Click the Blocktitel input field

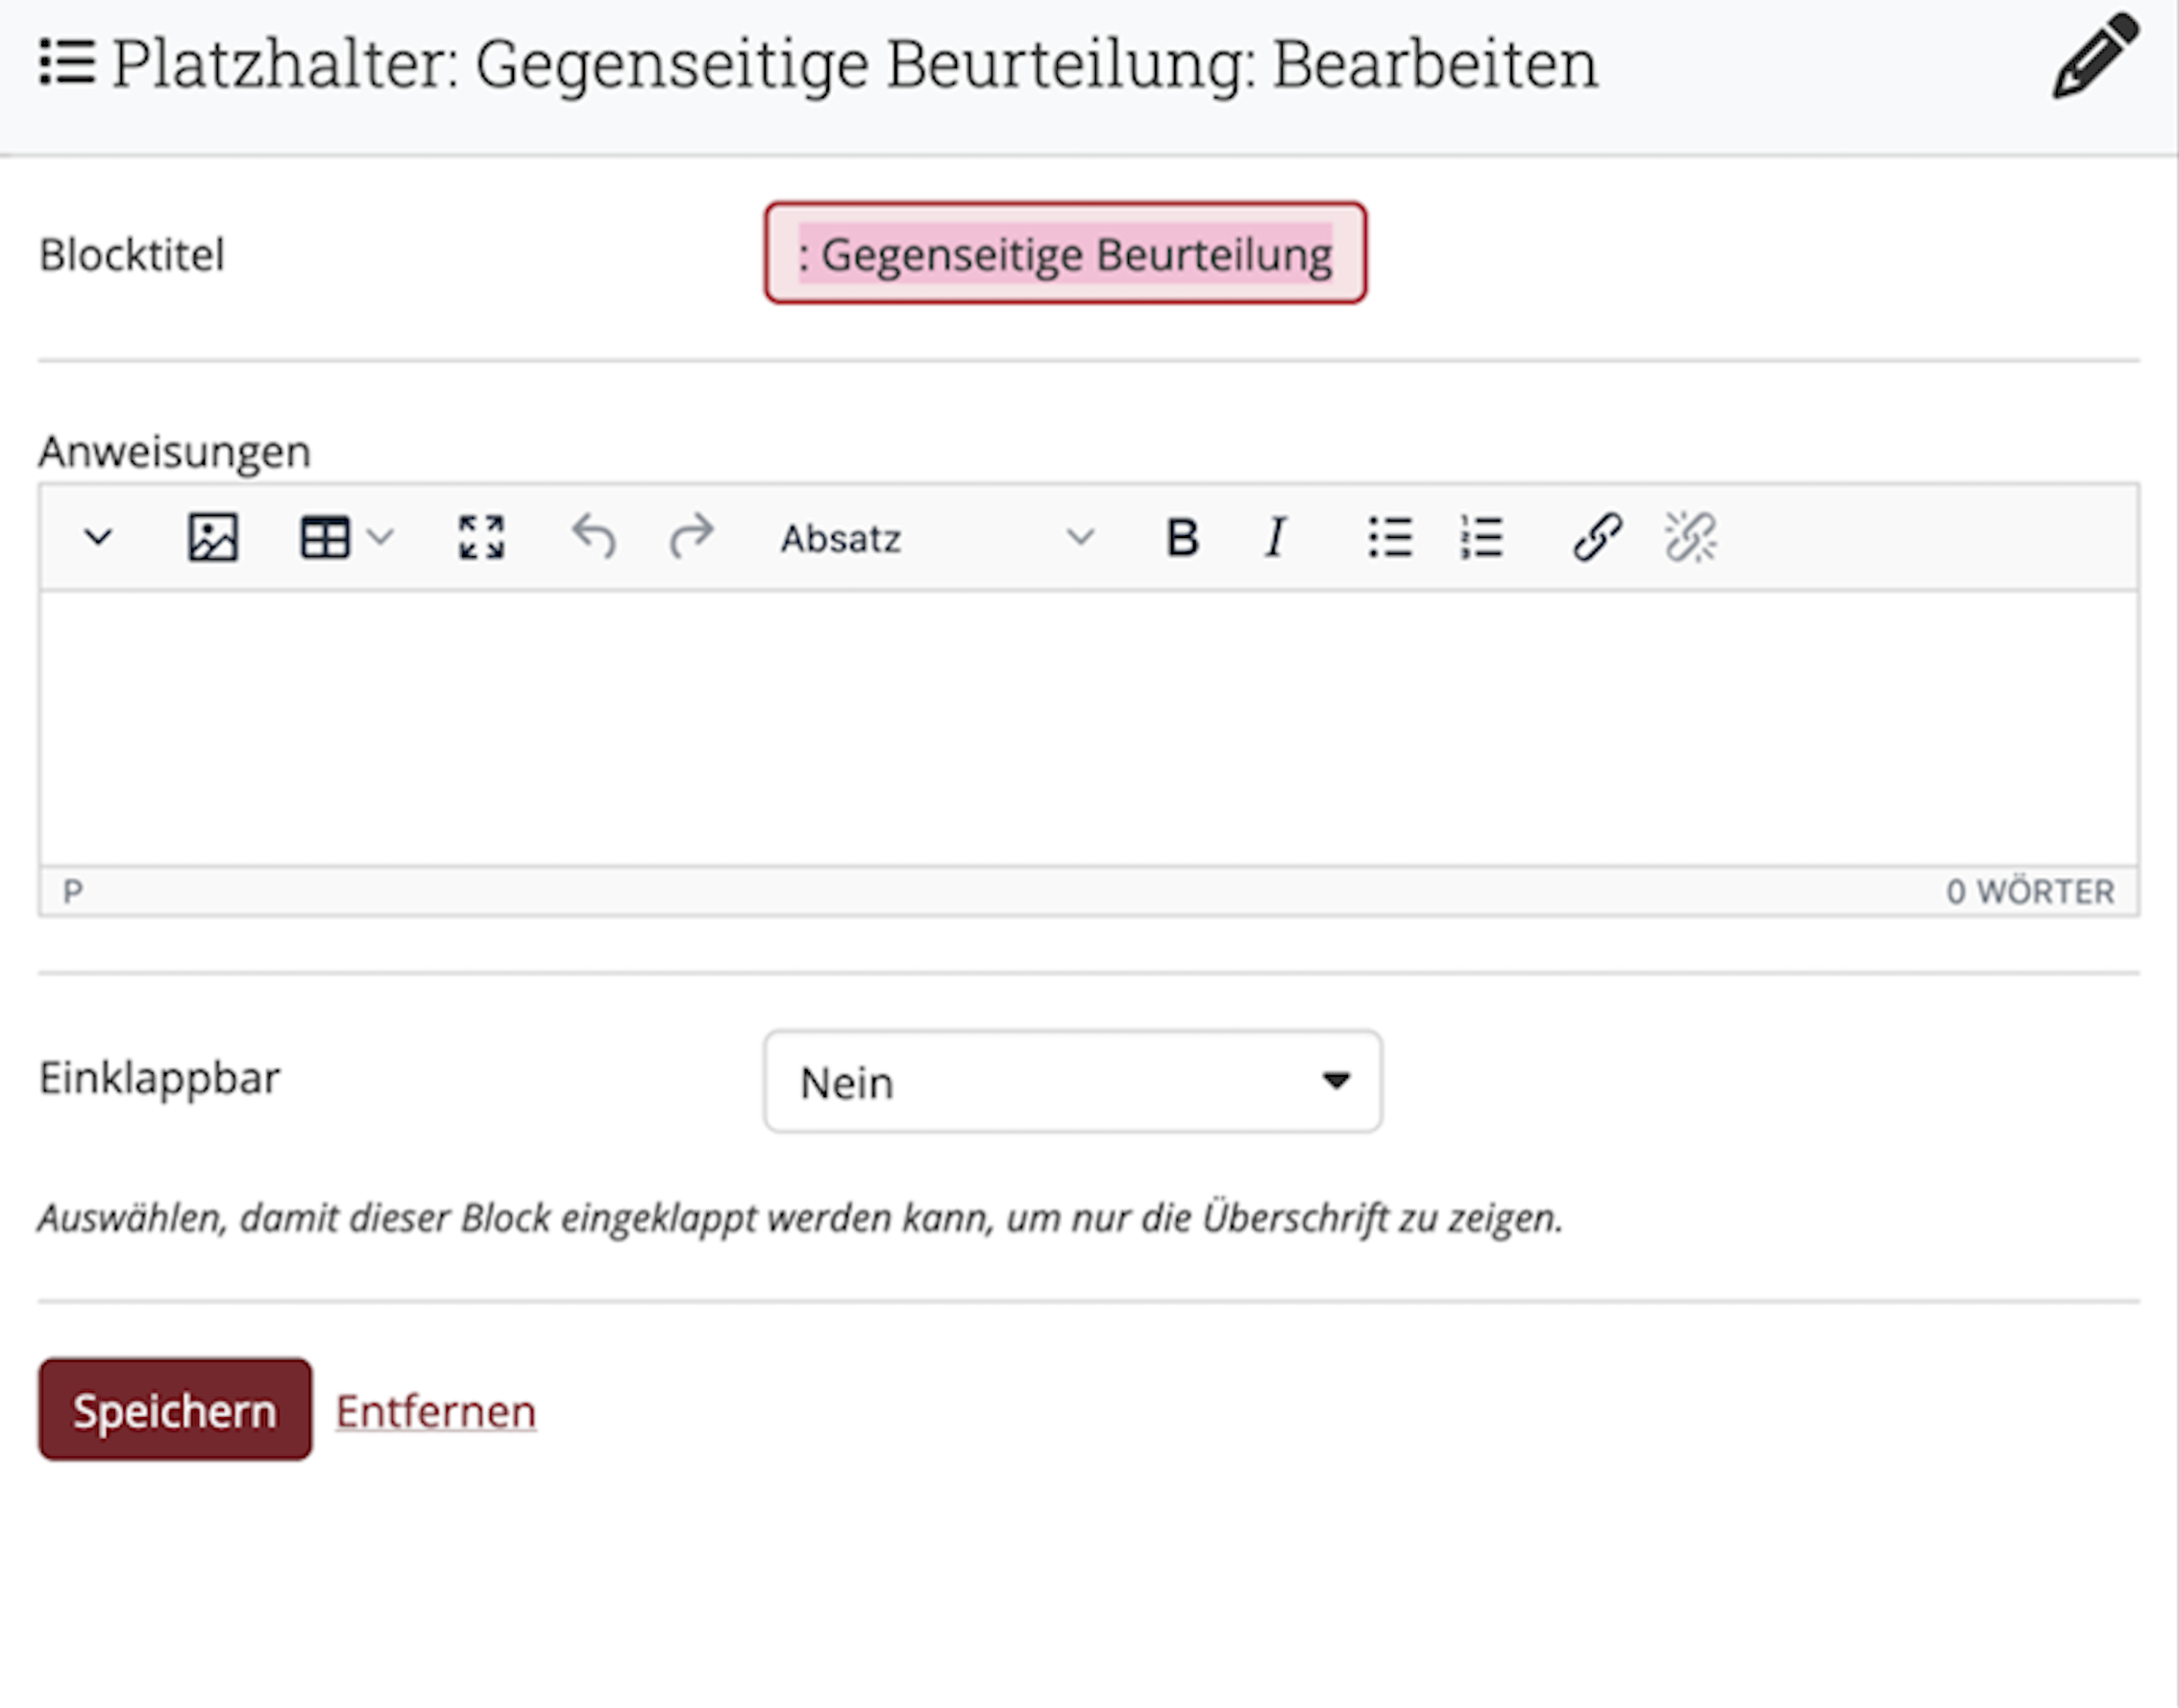pyautogui.click(x=1065, y=253)
